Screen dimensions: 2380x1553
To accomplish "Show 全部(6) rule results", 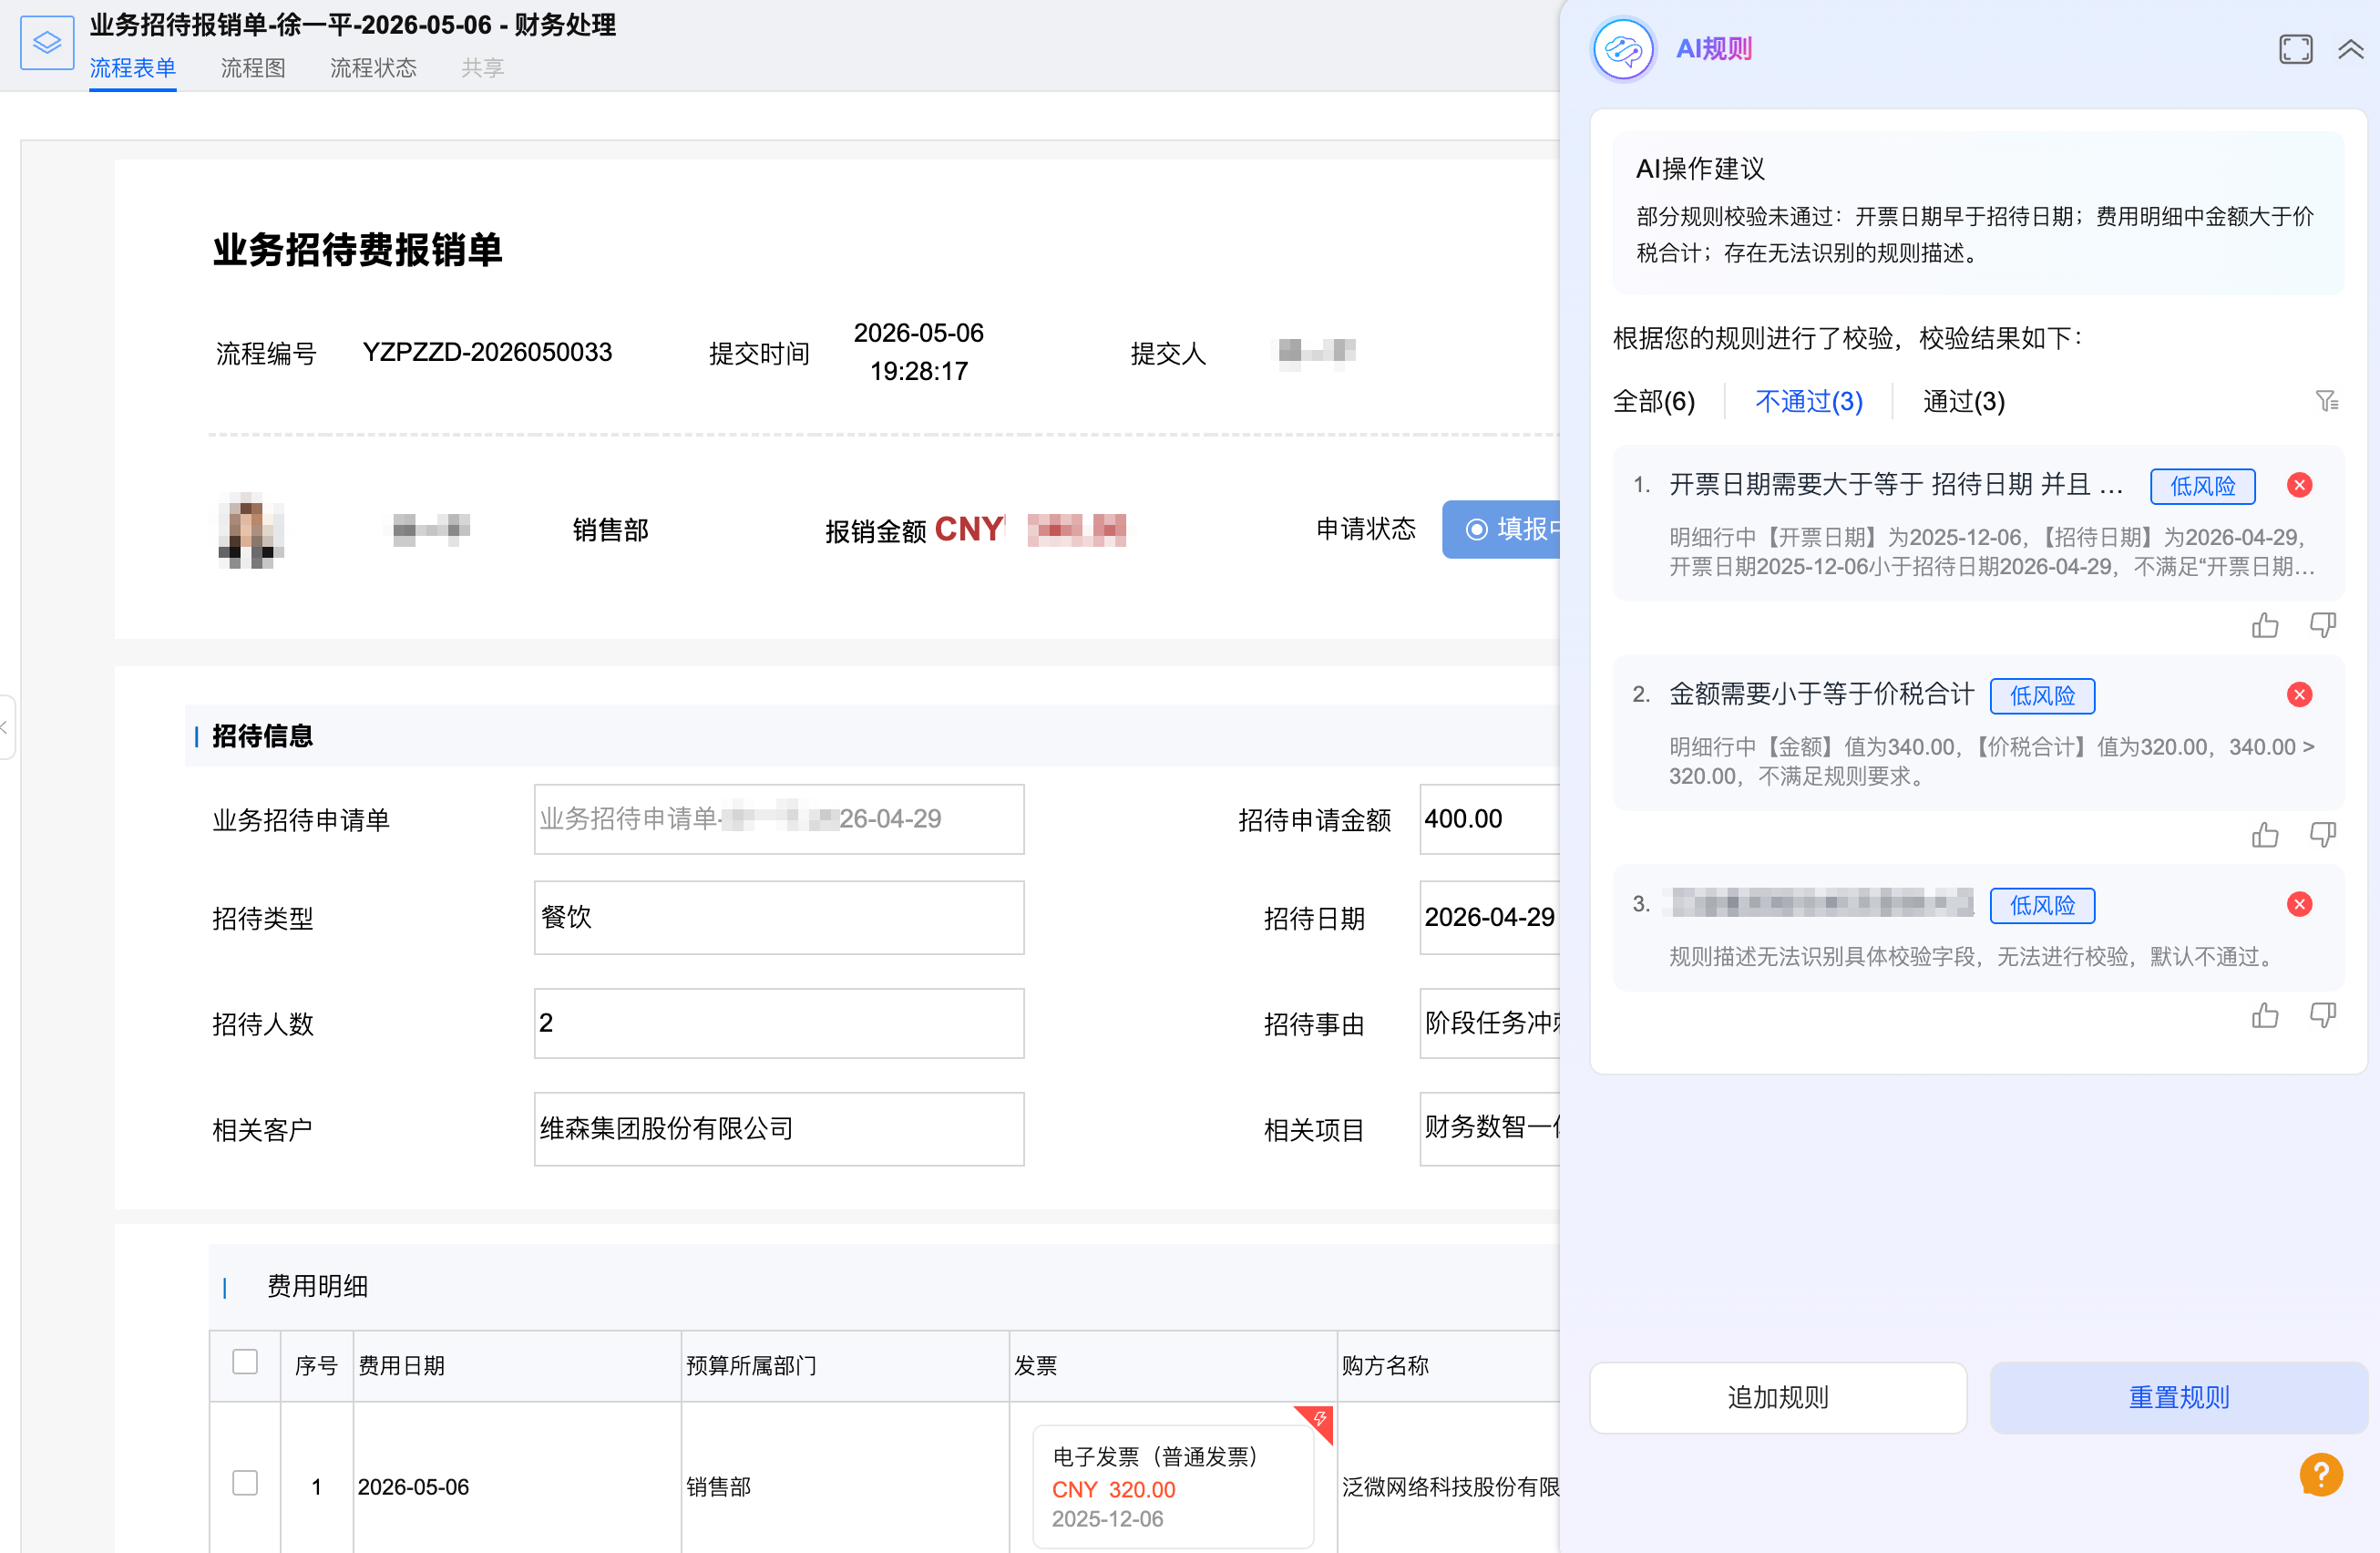I will point(1653,401).
